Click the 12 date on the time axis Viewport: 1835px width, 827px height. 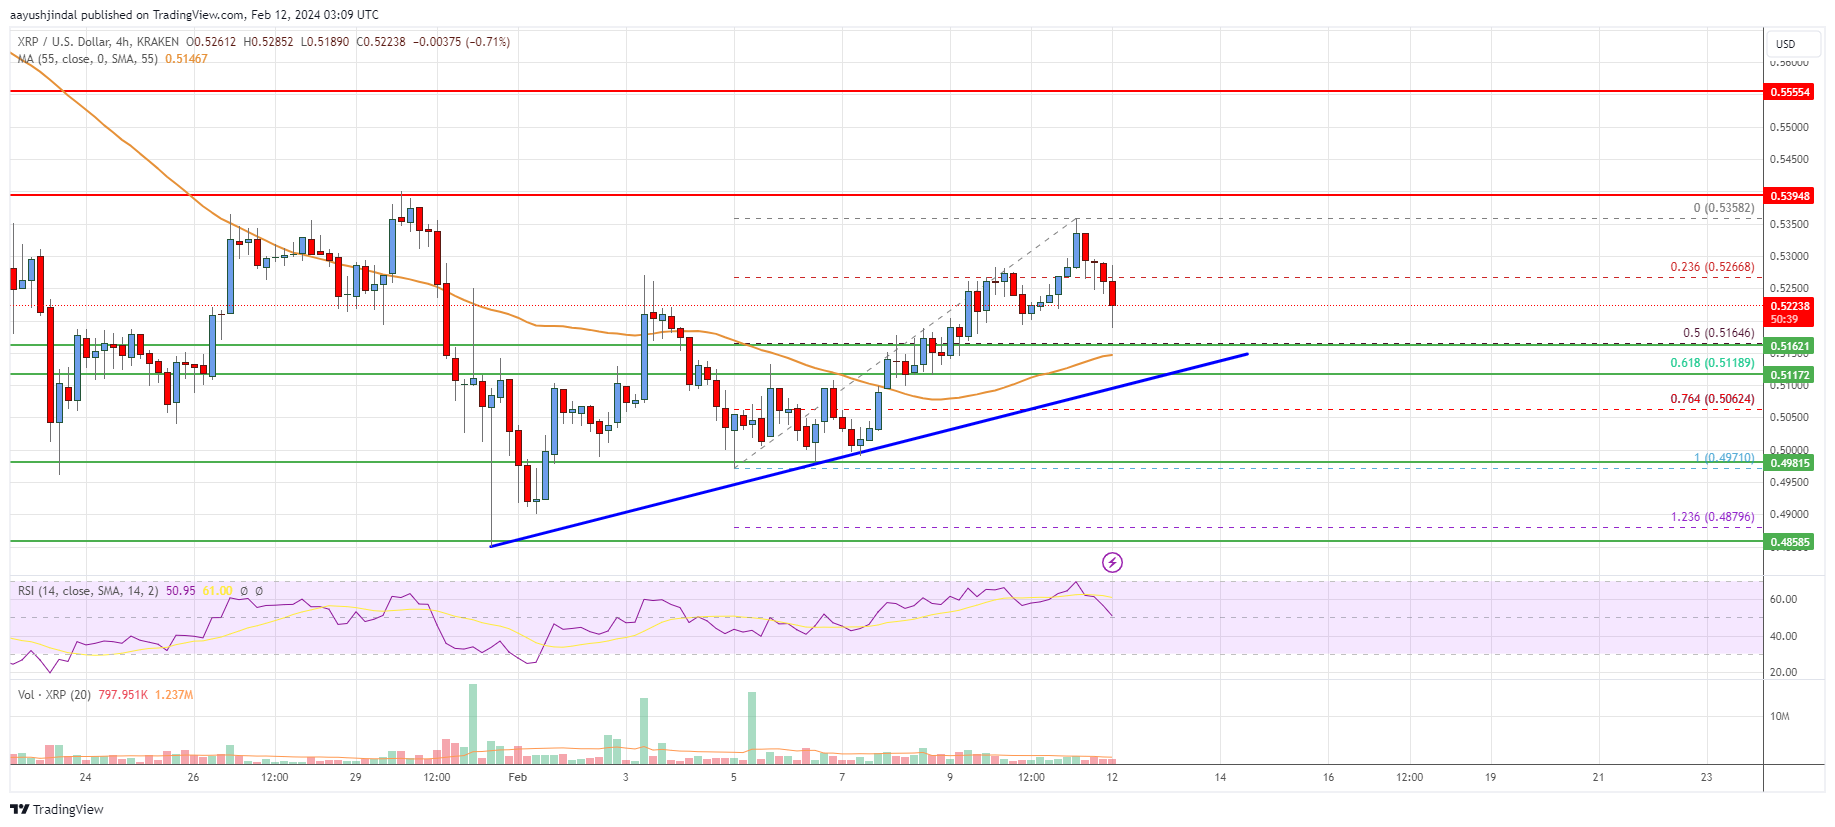click(1112, 777)
